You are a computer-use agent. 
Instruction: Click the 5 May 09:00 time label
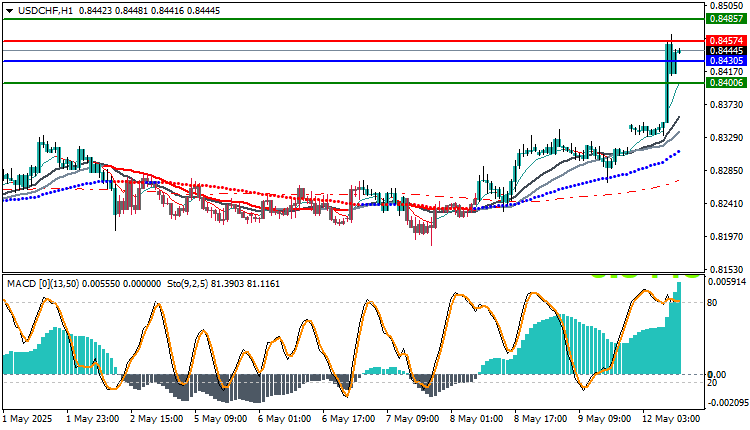pos(221,419)
